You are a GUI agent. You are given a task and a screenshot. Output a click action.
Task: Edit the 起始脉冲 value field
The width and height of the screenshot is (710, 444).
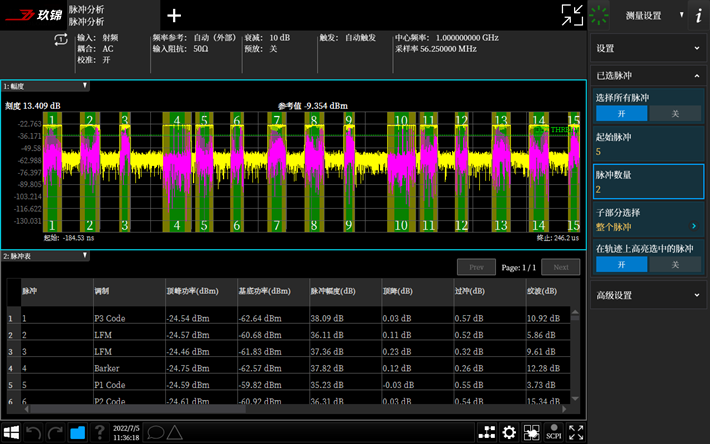tap(648, 144)
